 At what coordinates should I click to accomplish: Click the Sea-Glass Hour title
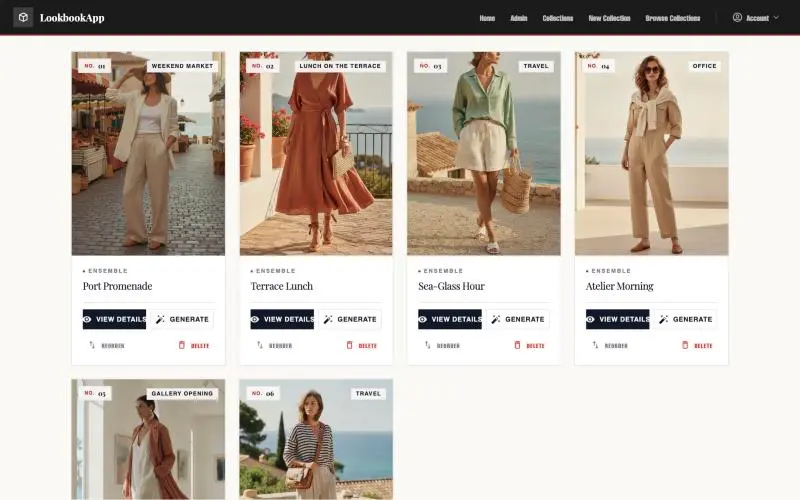tap(452, 286)
